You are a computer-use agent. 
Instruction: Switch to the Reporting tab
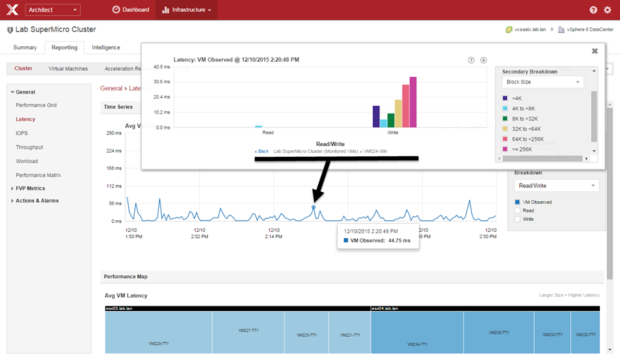point(64,47)
